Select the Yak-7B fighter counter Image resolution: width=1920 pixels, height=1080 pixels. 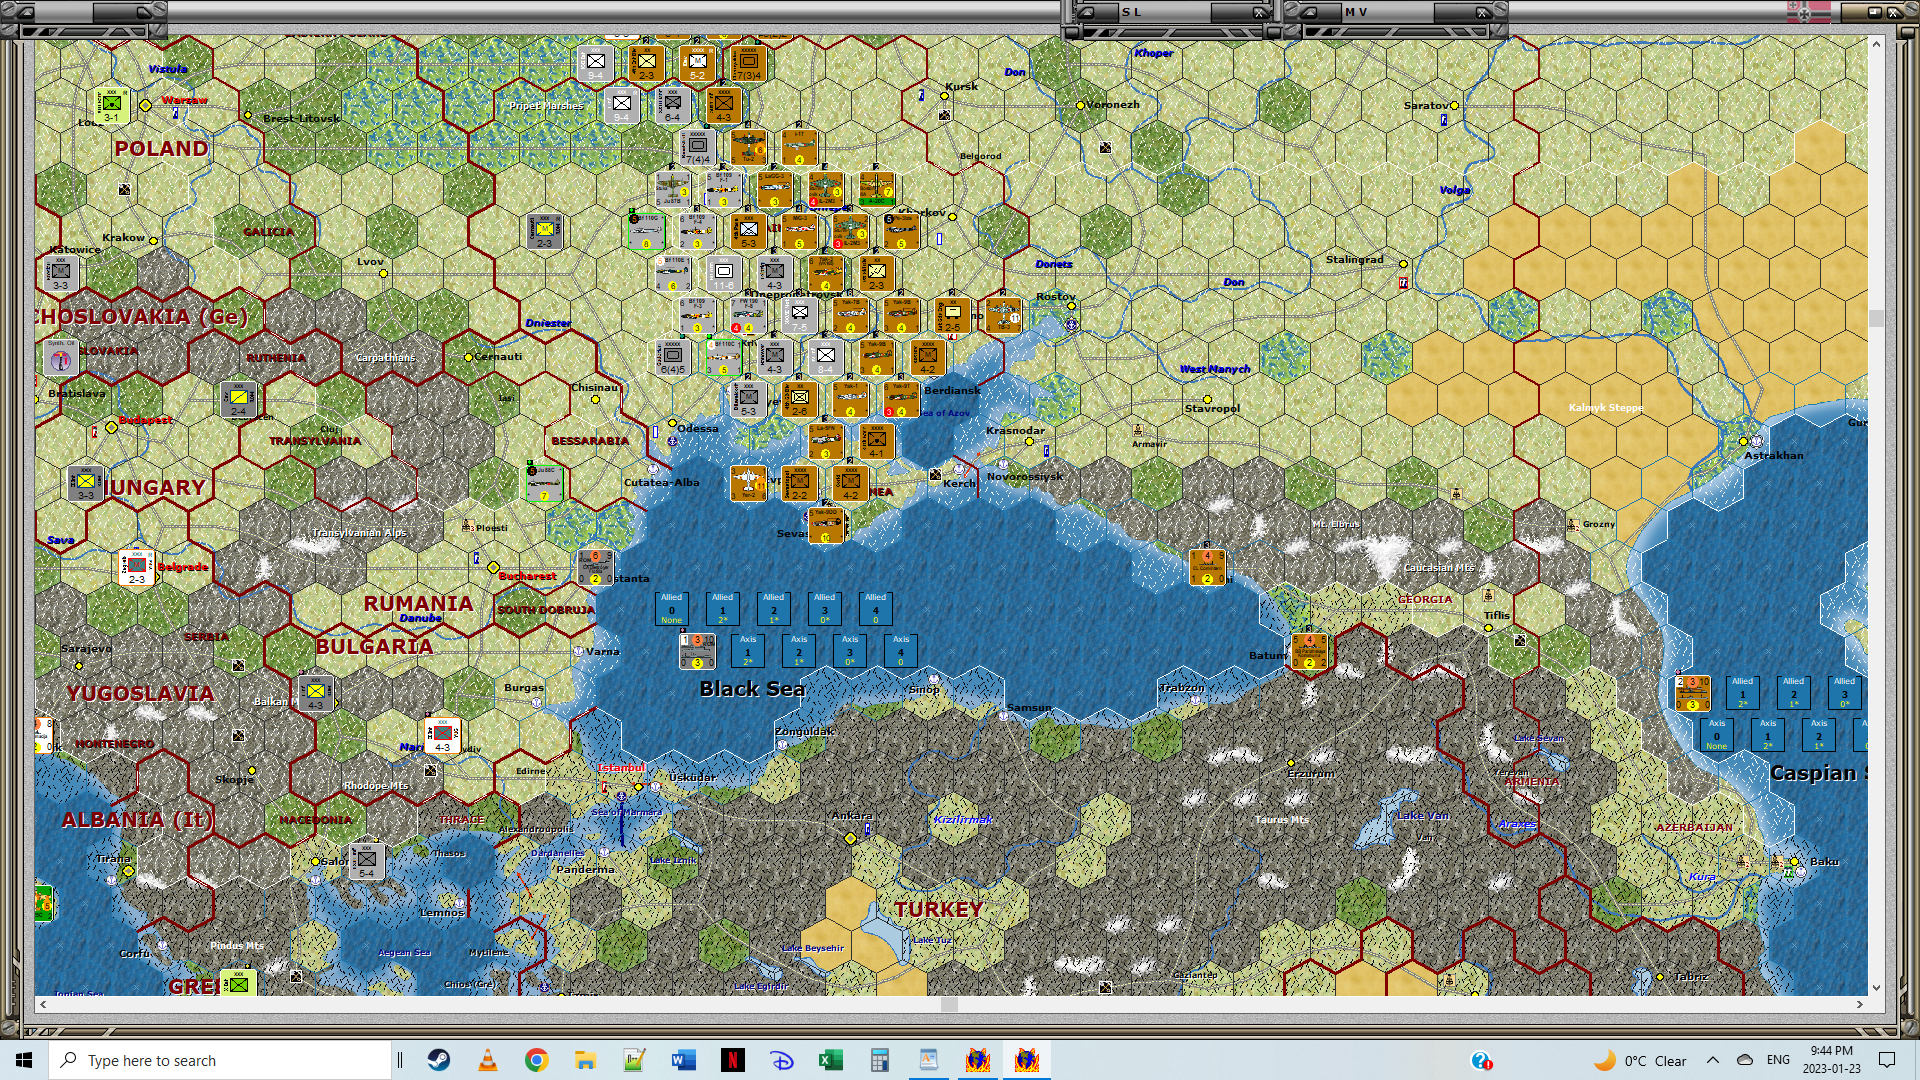[851, 315]
